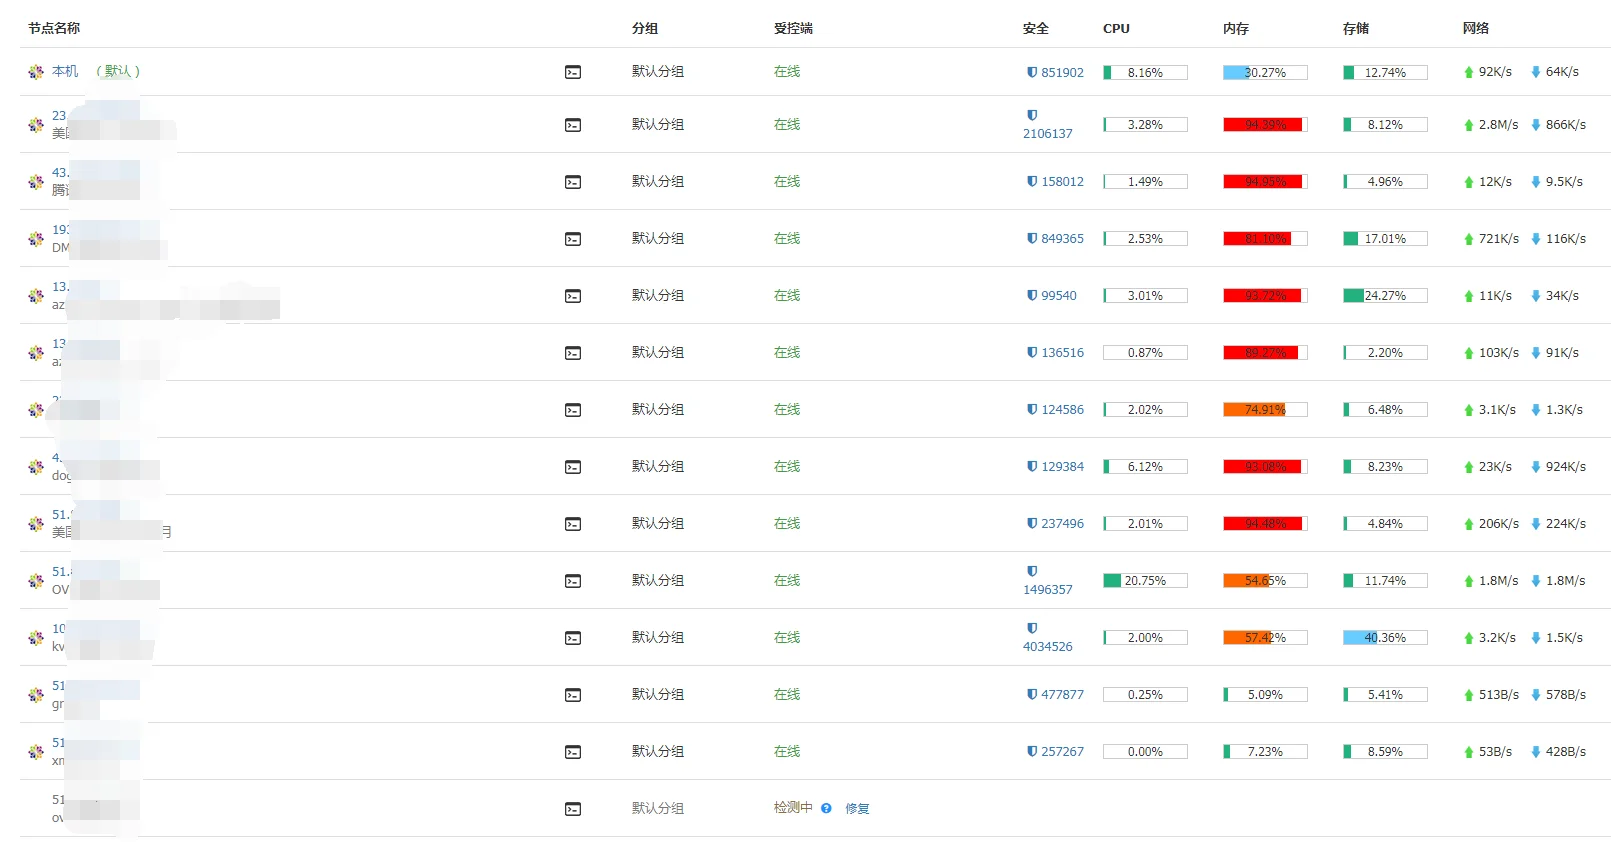The width and height of the screenshot is (1611, 842).
Task: Click the 节点名称 column header
Action: coord(54,28)
